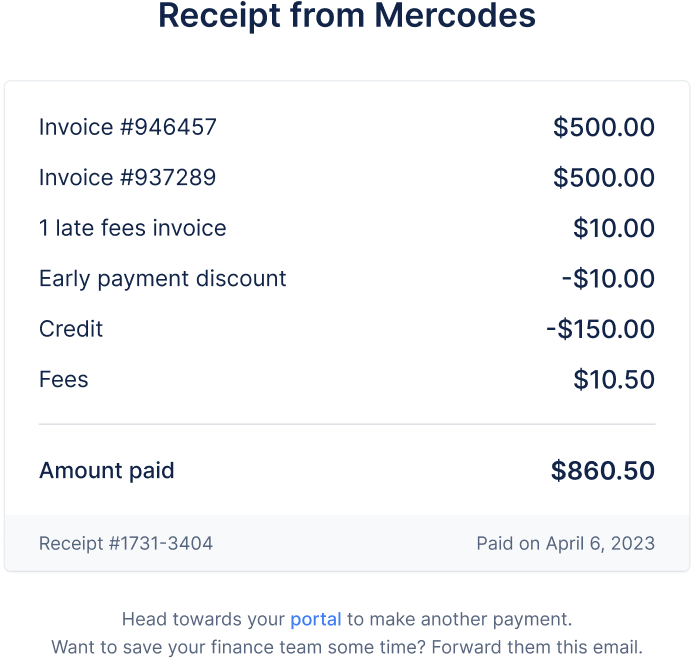The height and width of the screenshot is (658, 694).
Task: Click the Forward them this email text
Action: 537,647
